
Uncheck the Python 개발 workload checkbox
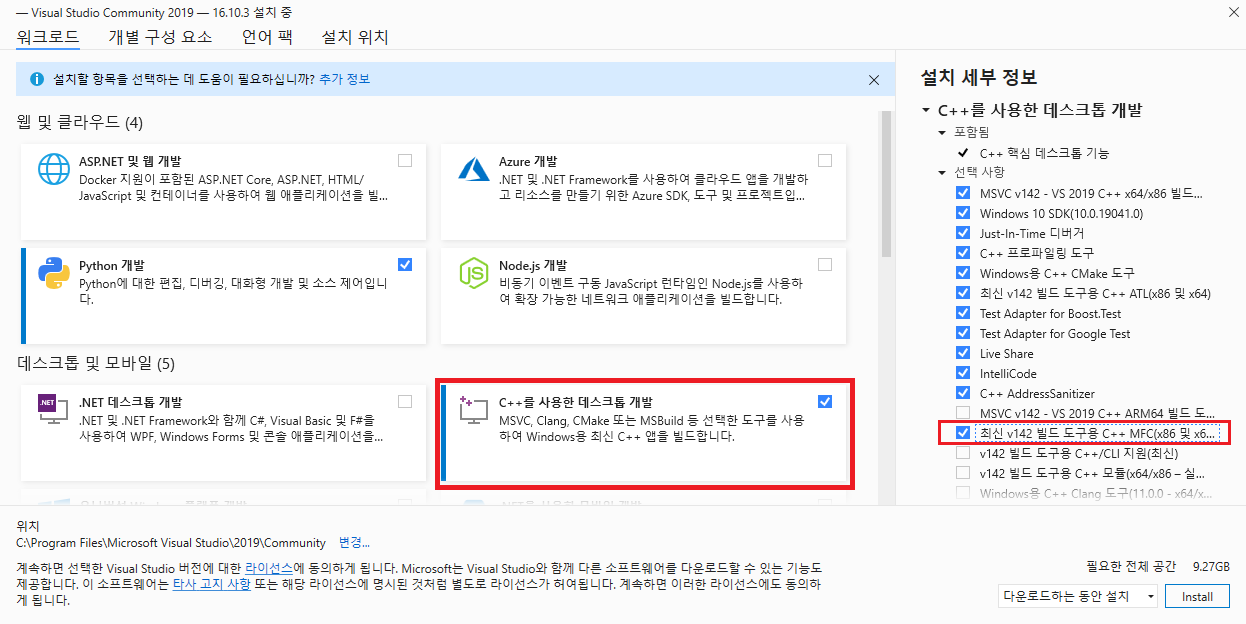point(405,264)
